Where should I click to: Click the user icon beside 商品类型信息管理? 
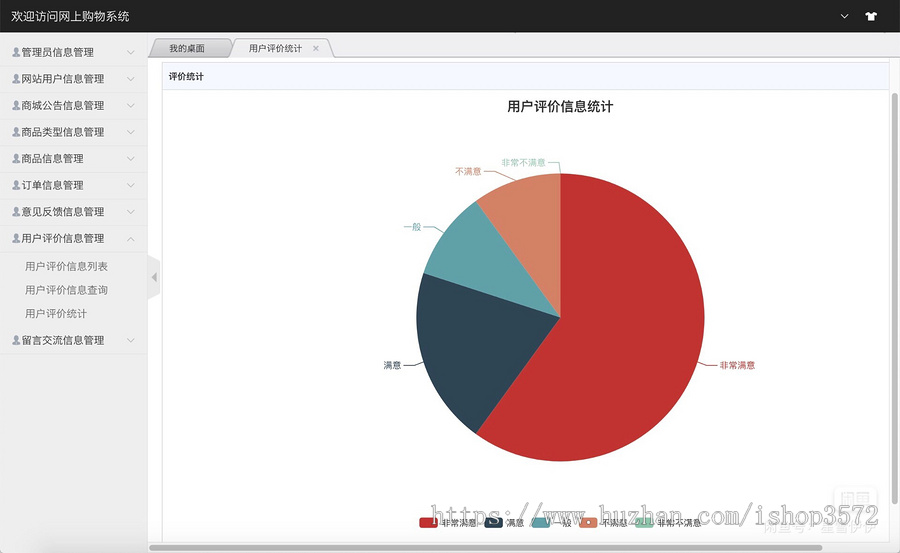pyautogui.click(x=16, y=132)
